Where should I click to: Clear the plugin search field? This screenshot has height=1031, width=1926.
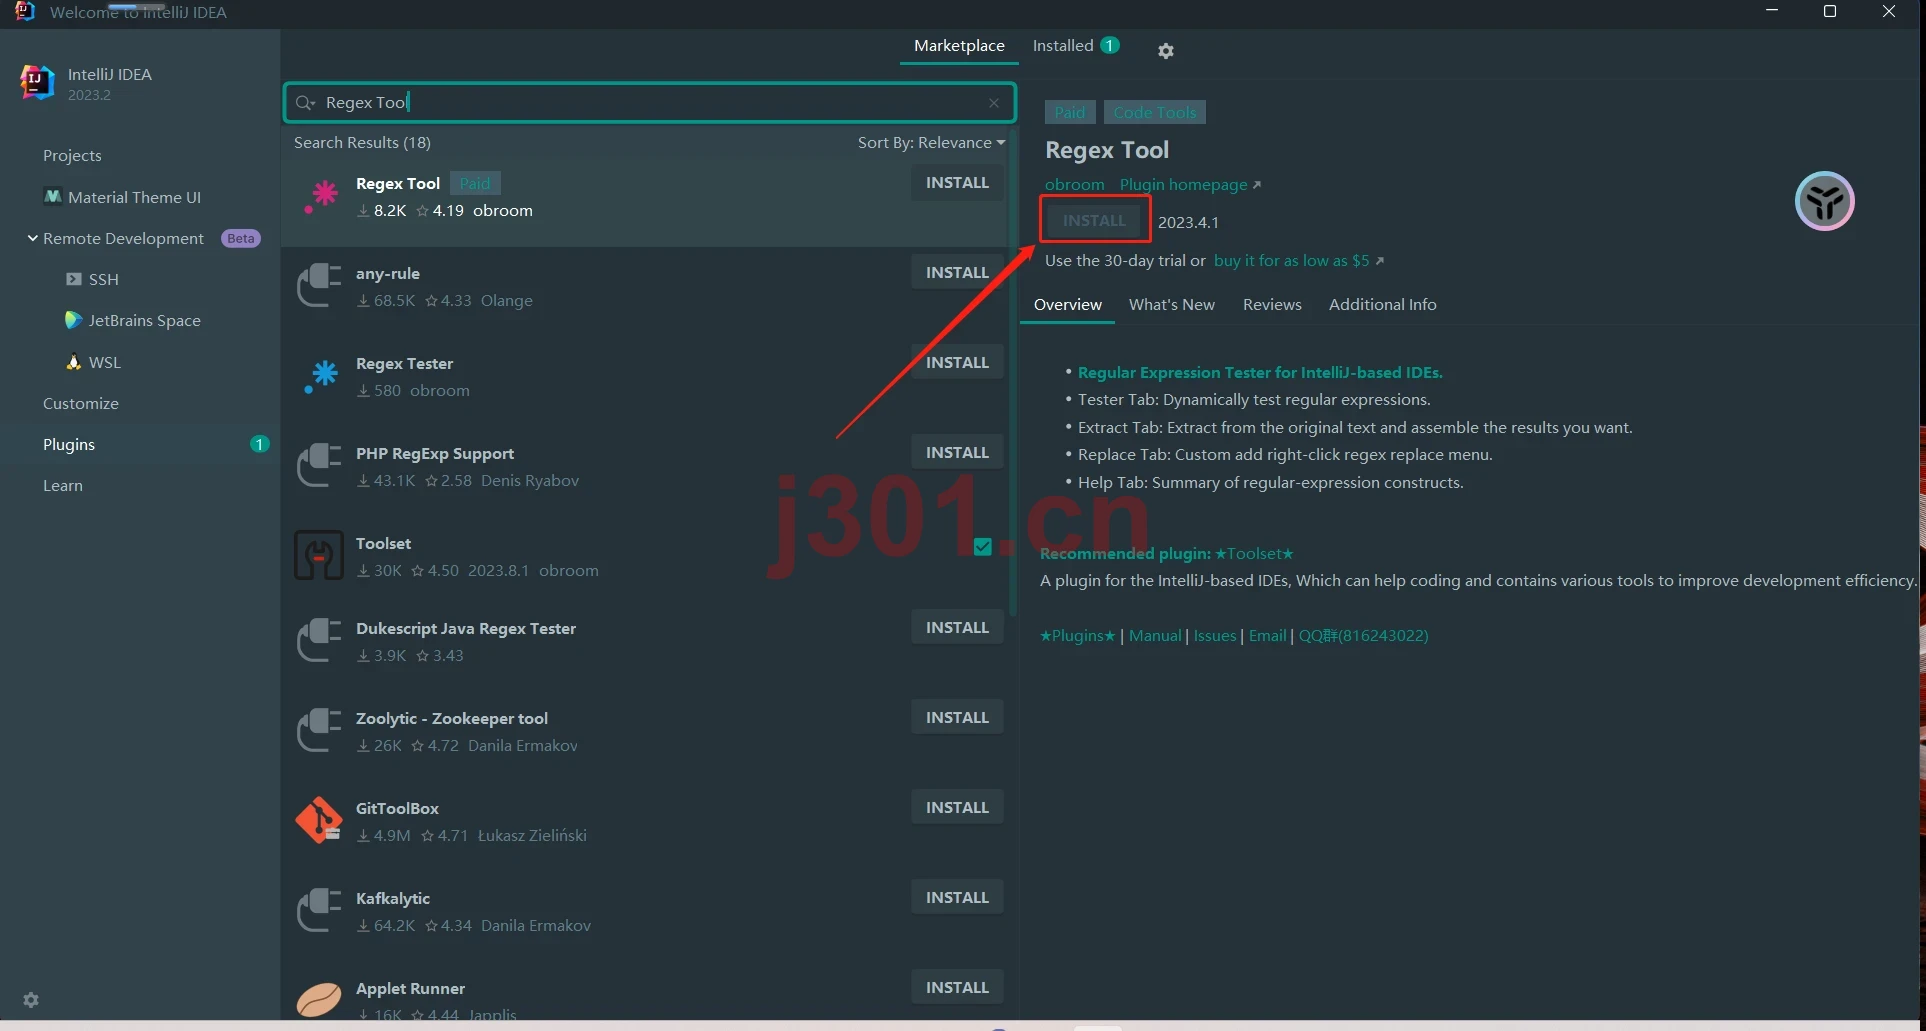994,103
